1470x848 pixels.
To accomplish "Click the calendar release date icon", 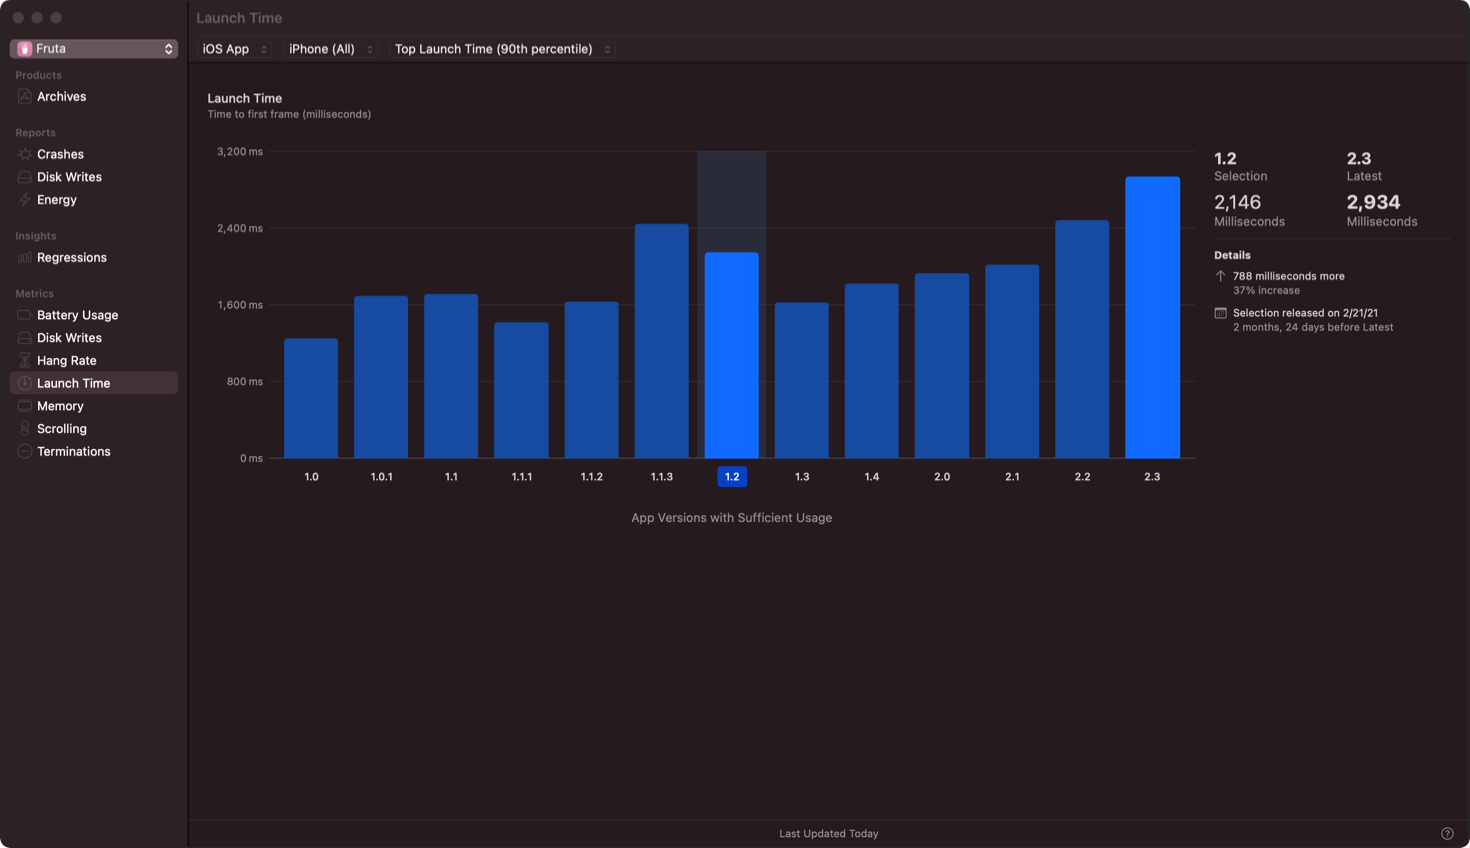I will [1220, 313].
